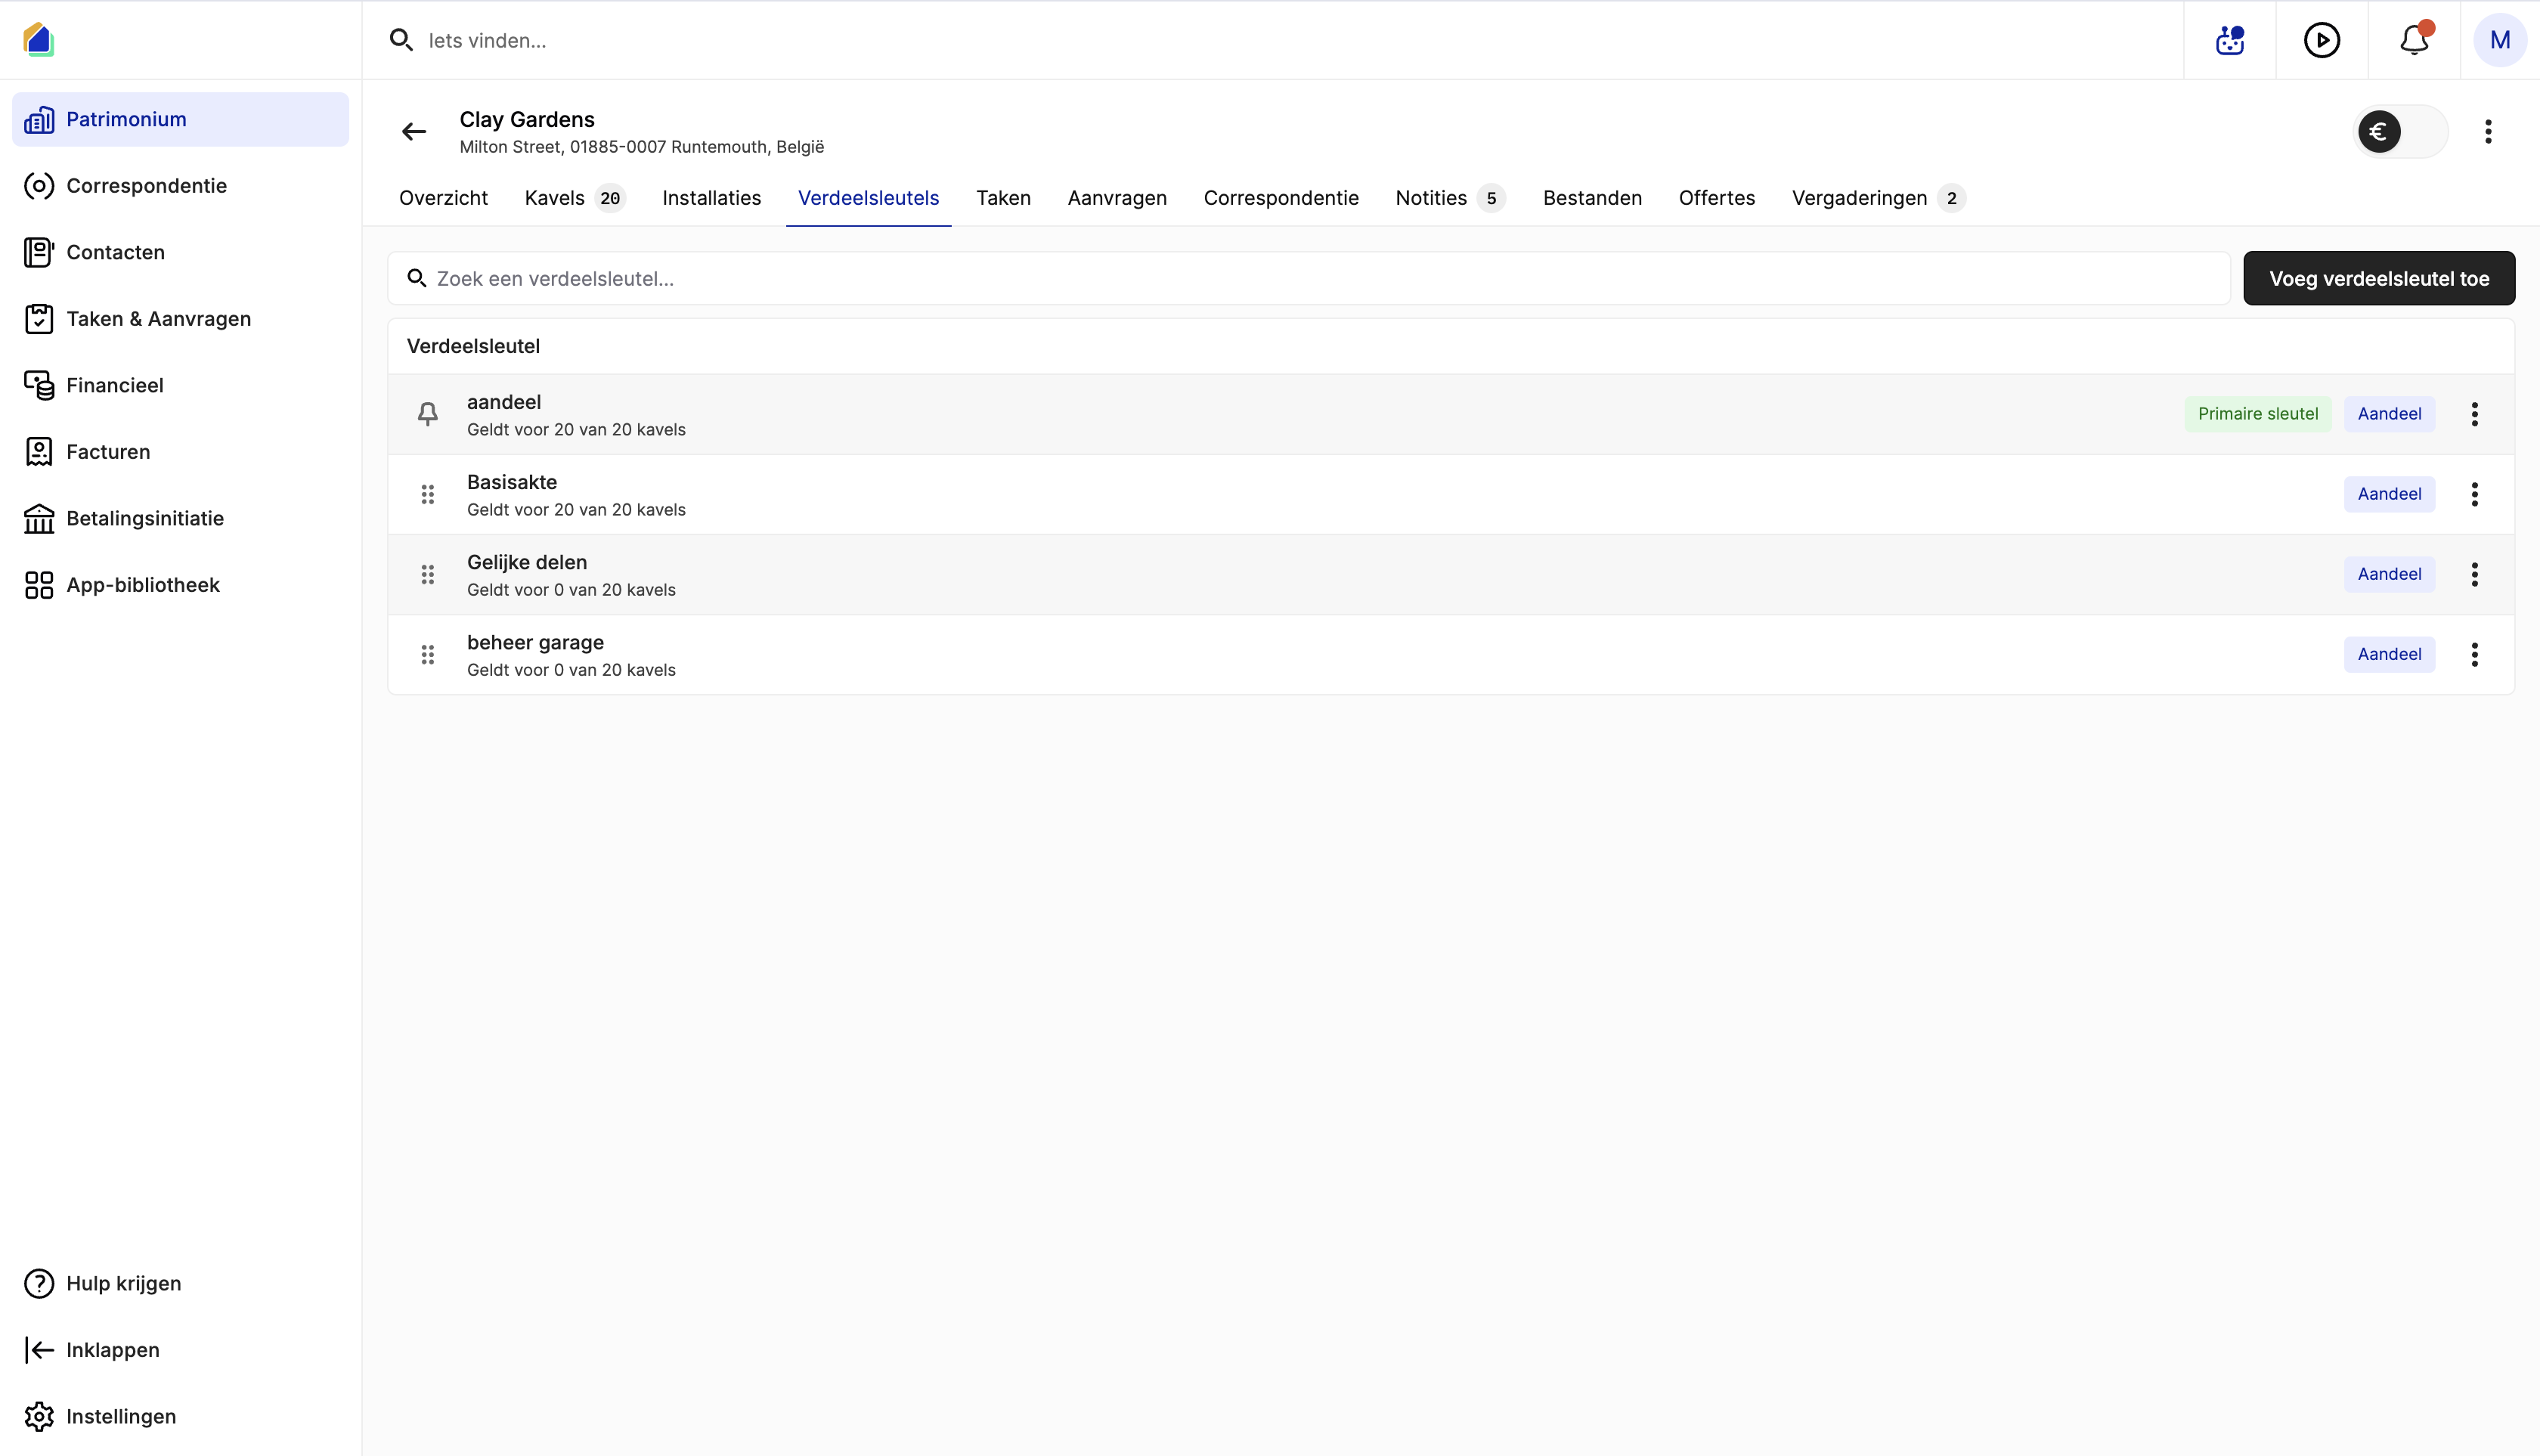Click drag handle of beheer garage row

click(428, 654)
